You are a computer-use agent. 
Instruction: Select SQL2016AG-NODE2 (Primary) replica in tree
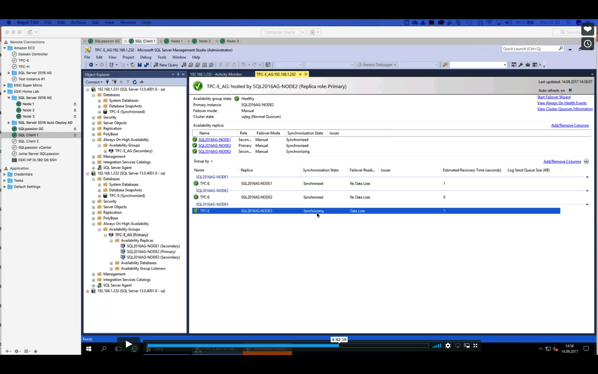click(x=151, y=252)
